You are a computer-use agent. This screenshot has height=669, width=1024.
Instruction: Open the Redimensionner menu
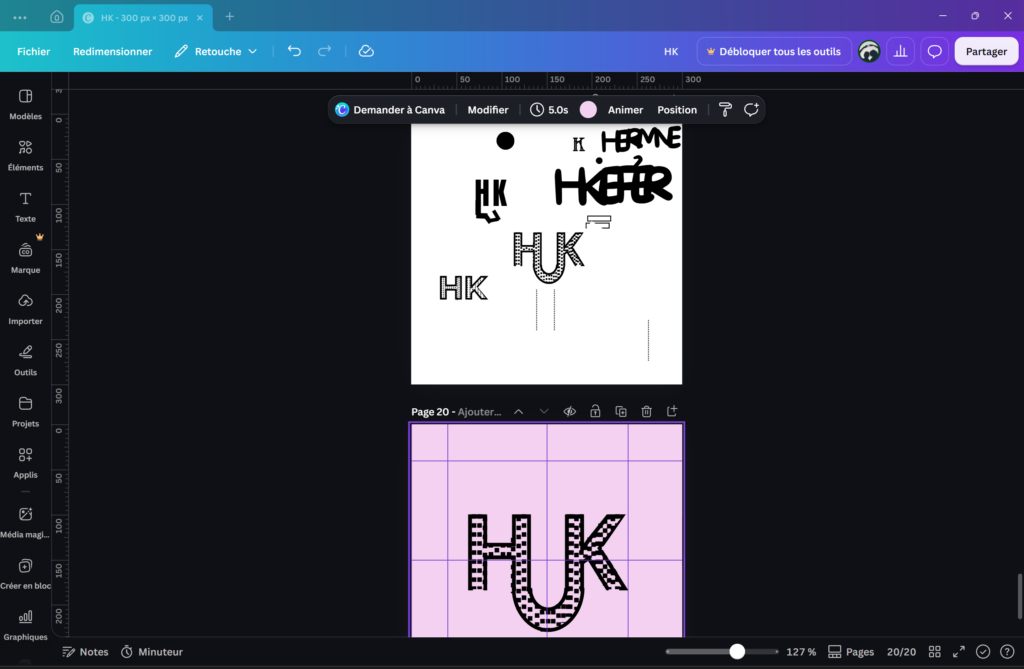tap(112, 51)
